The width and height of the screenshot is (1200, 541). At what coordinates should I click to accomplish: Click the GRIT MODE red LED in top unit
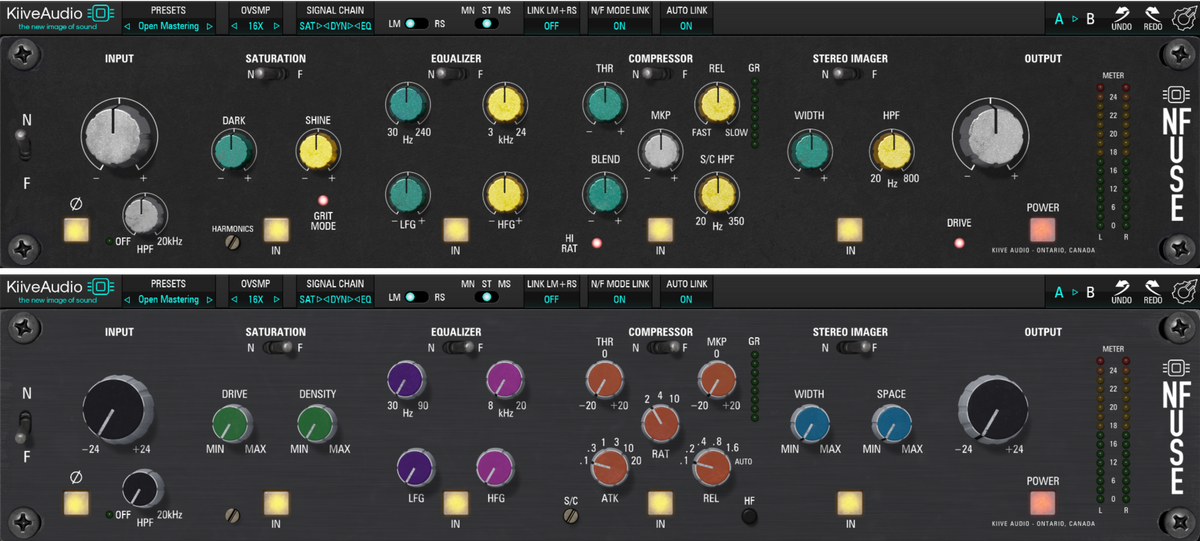click(x=323, y=201)
